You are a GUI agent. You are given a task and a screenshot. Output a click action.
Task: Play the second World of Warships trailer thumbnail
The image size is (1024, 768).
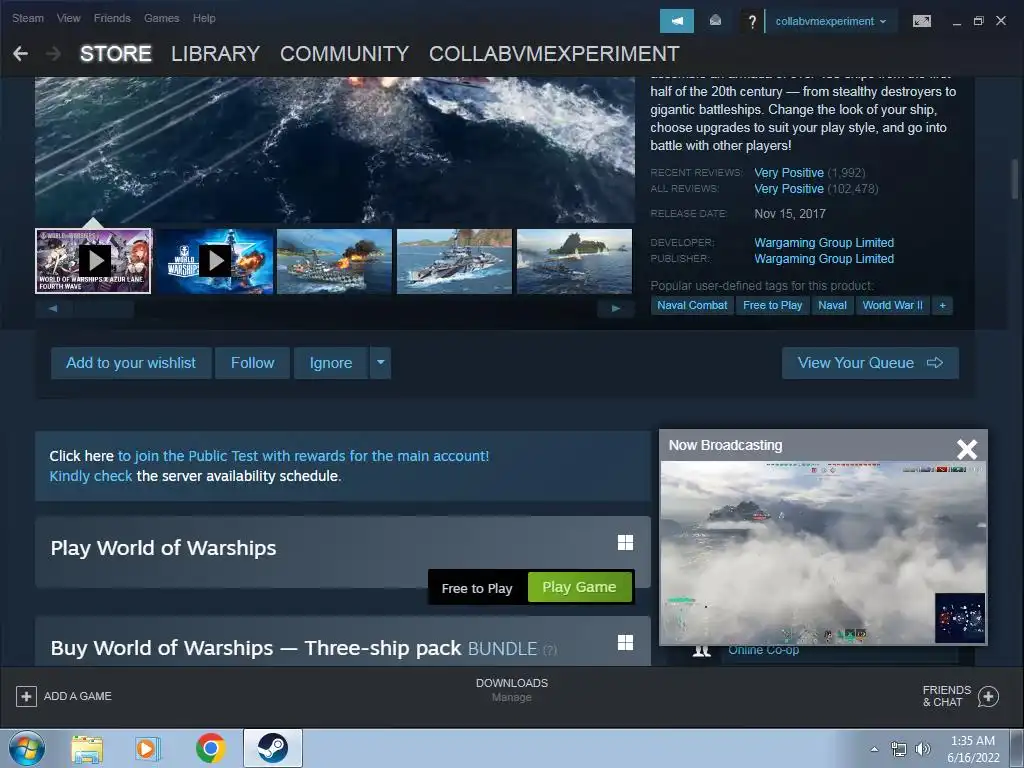(x=215, y=261)
